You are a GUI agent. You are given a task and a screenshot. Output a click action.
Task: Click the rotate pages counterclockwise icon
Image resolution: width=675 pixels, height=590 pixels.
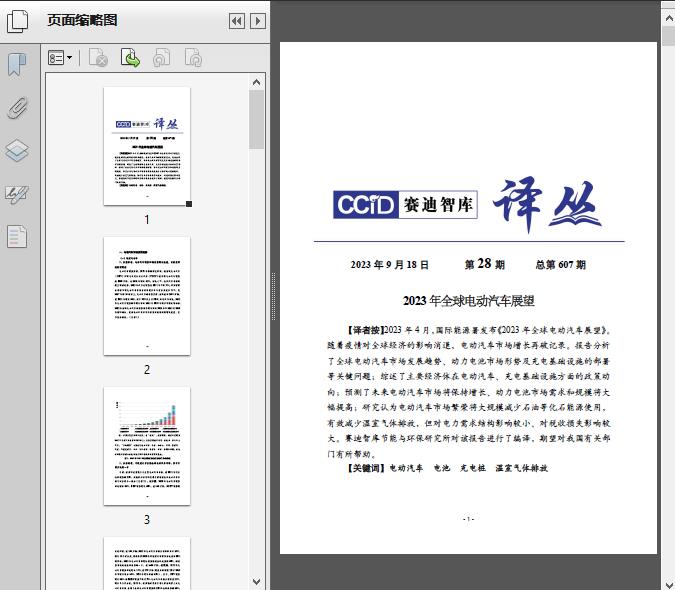point(161,58)
